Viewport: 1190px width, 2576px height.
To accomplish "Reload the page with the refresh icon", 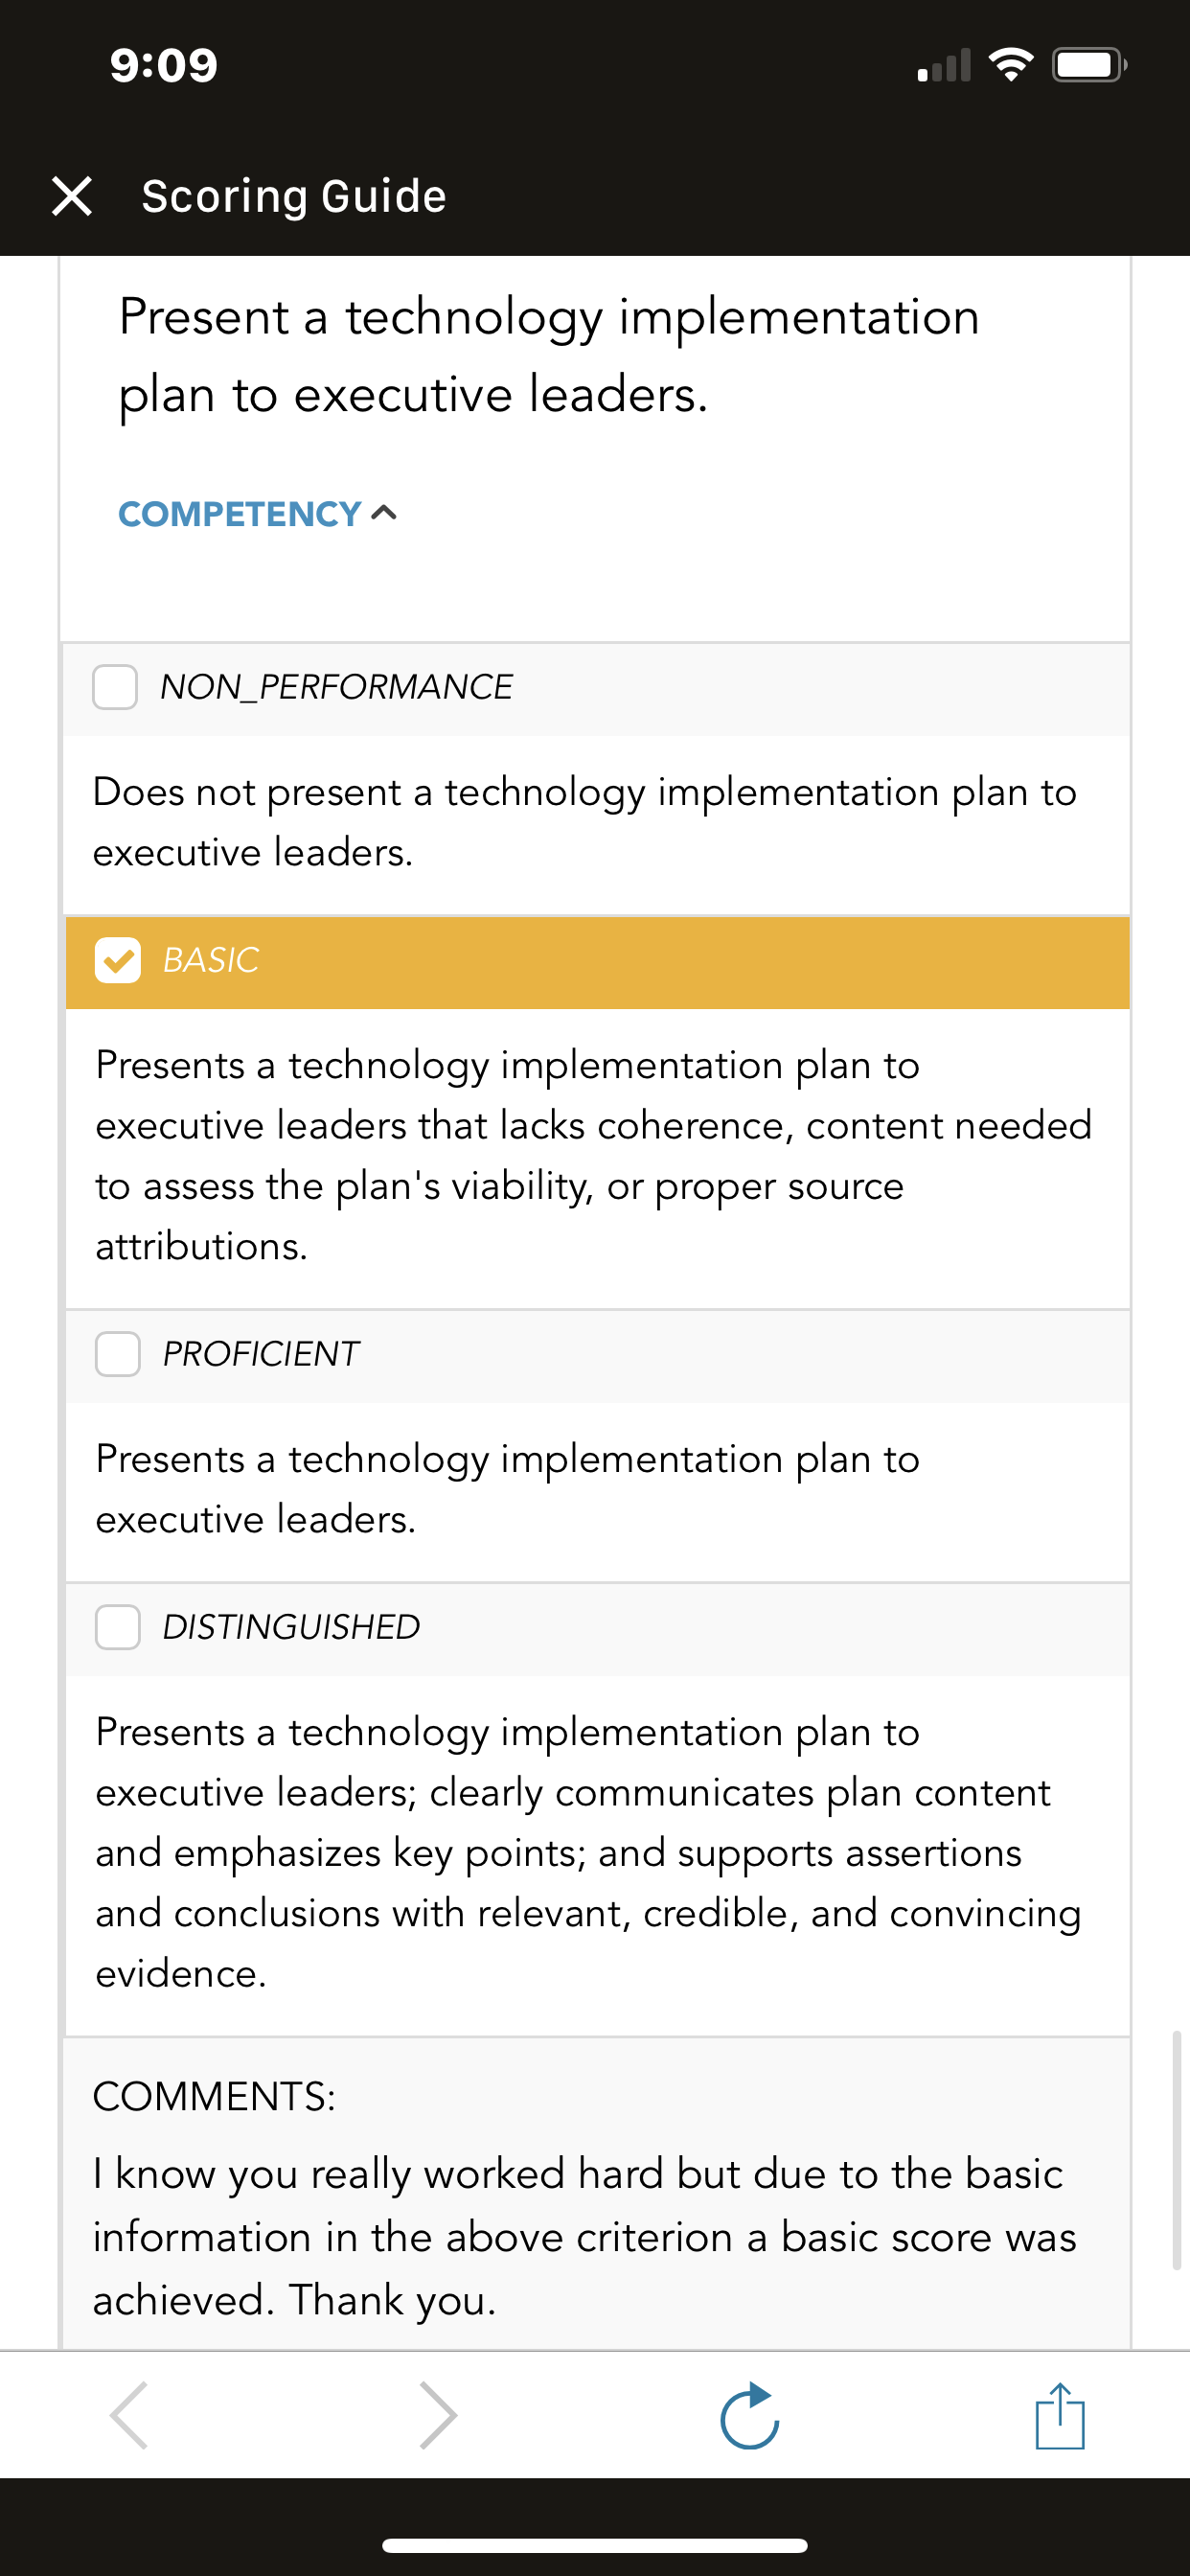I will click(750, 2415).
